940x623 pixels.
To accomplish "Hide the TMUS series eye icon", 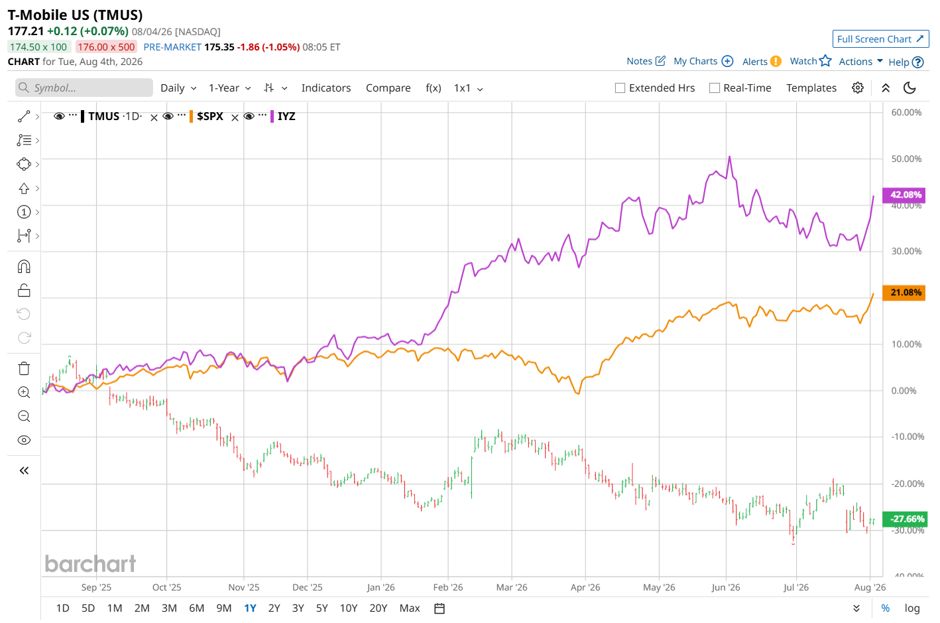I will tap(59, 116).
